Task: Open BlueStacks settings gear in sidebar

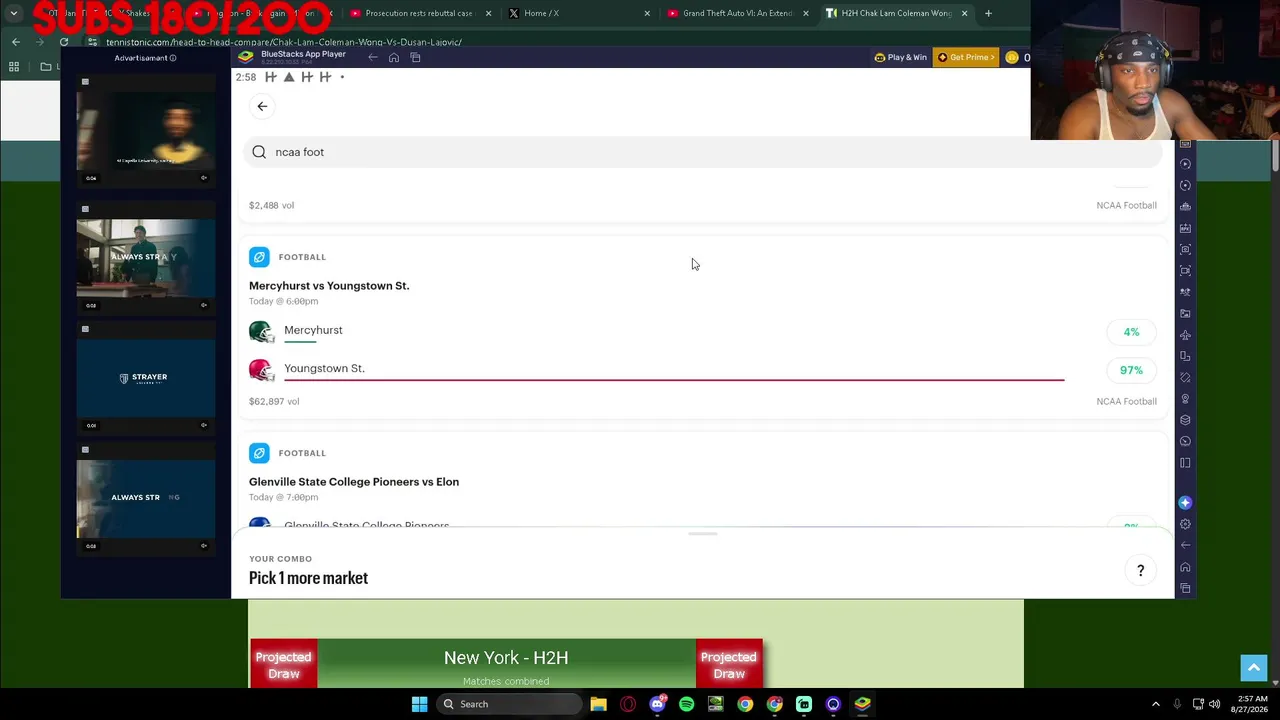Action: point(1185,524)
